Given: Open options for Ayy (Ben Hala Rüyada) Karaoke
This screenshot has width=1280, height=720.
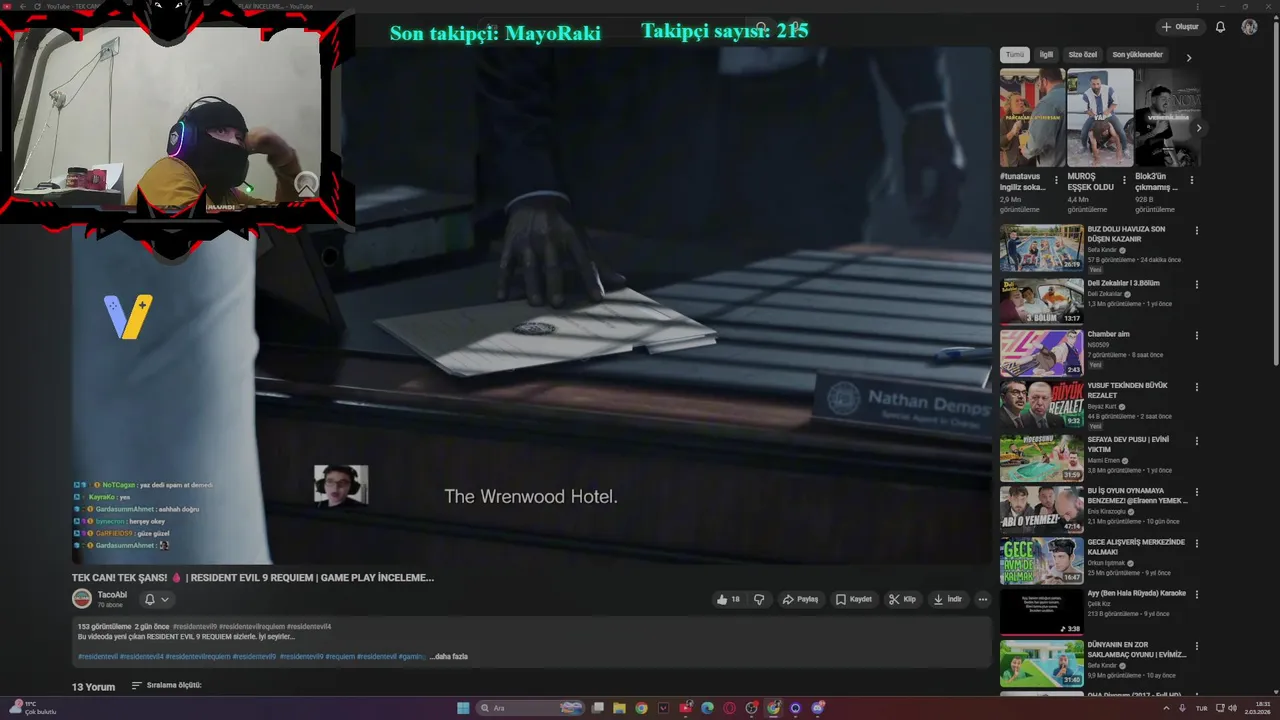Looking at the screenshot, I should click(1197, 594).
